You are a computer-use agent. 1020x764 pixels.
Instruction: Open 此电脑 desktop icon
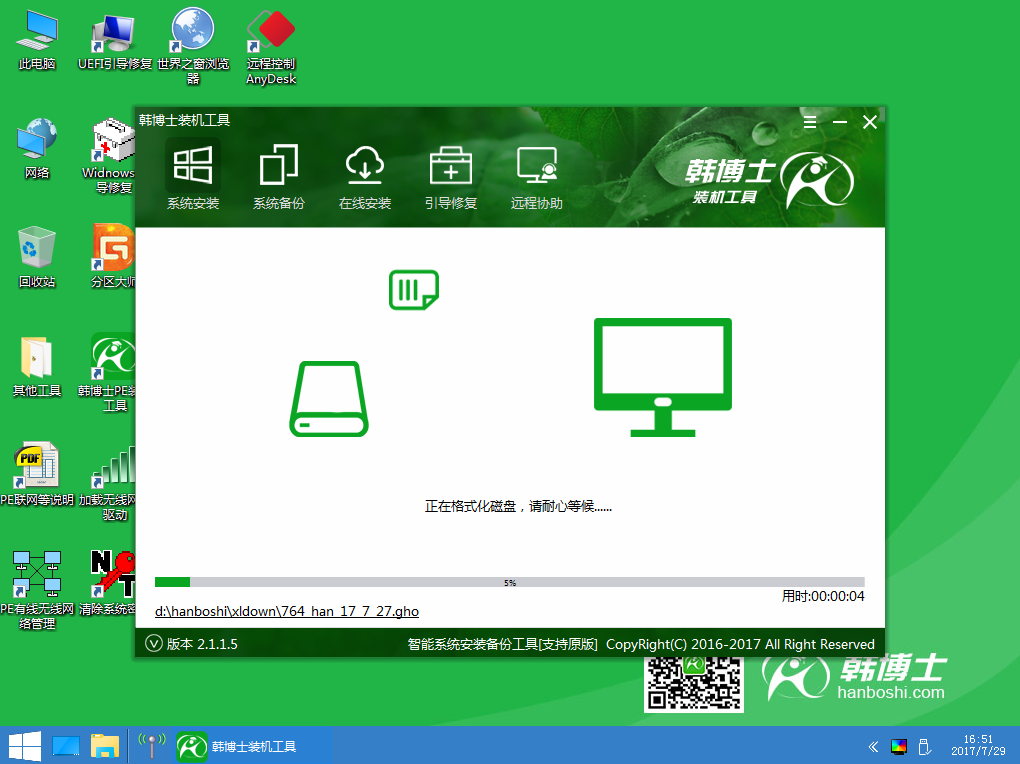tap(37, 40)
